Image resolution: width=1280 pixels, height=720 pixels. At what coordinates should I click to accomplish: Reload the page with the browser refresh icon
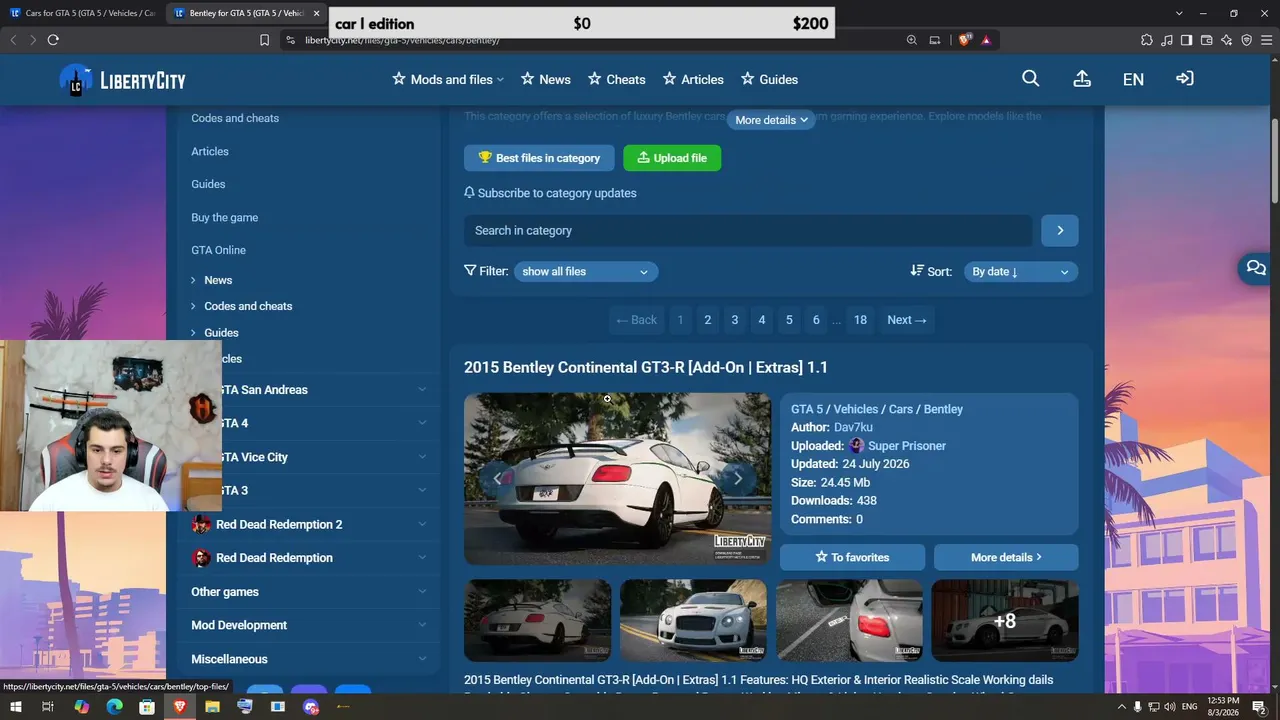point(53,40)
